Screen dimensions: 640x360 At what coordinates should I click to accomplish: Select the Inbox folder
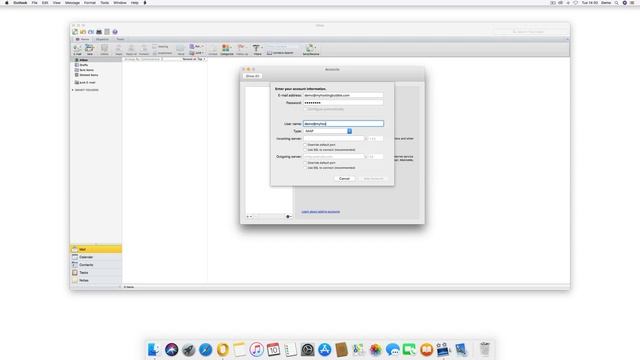click(96, 60)
